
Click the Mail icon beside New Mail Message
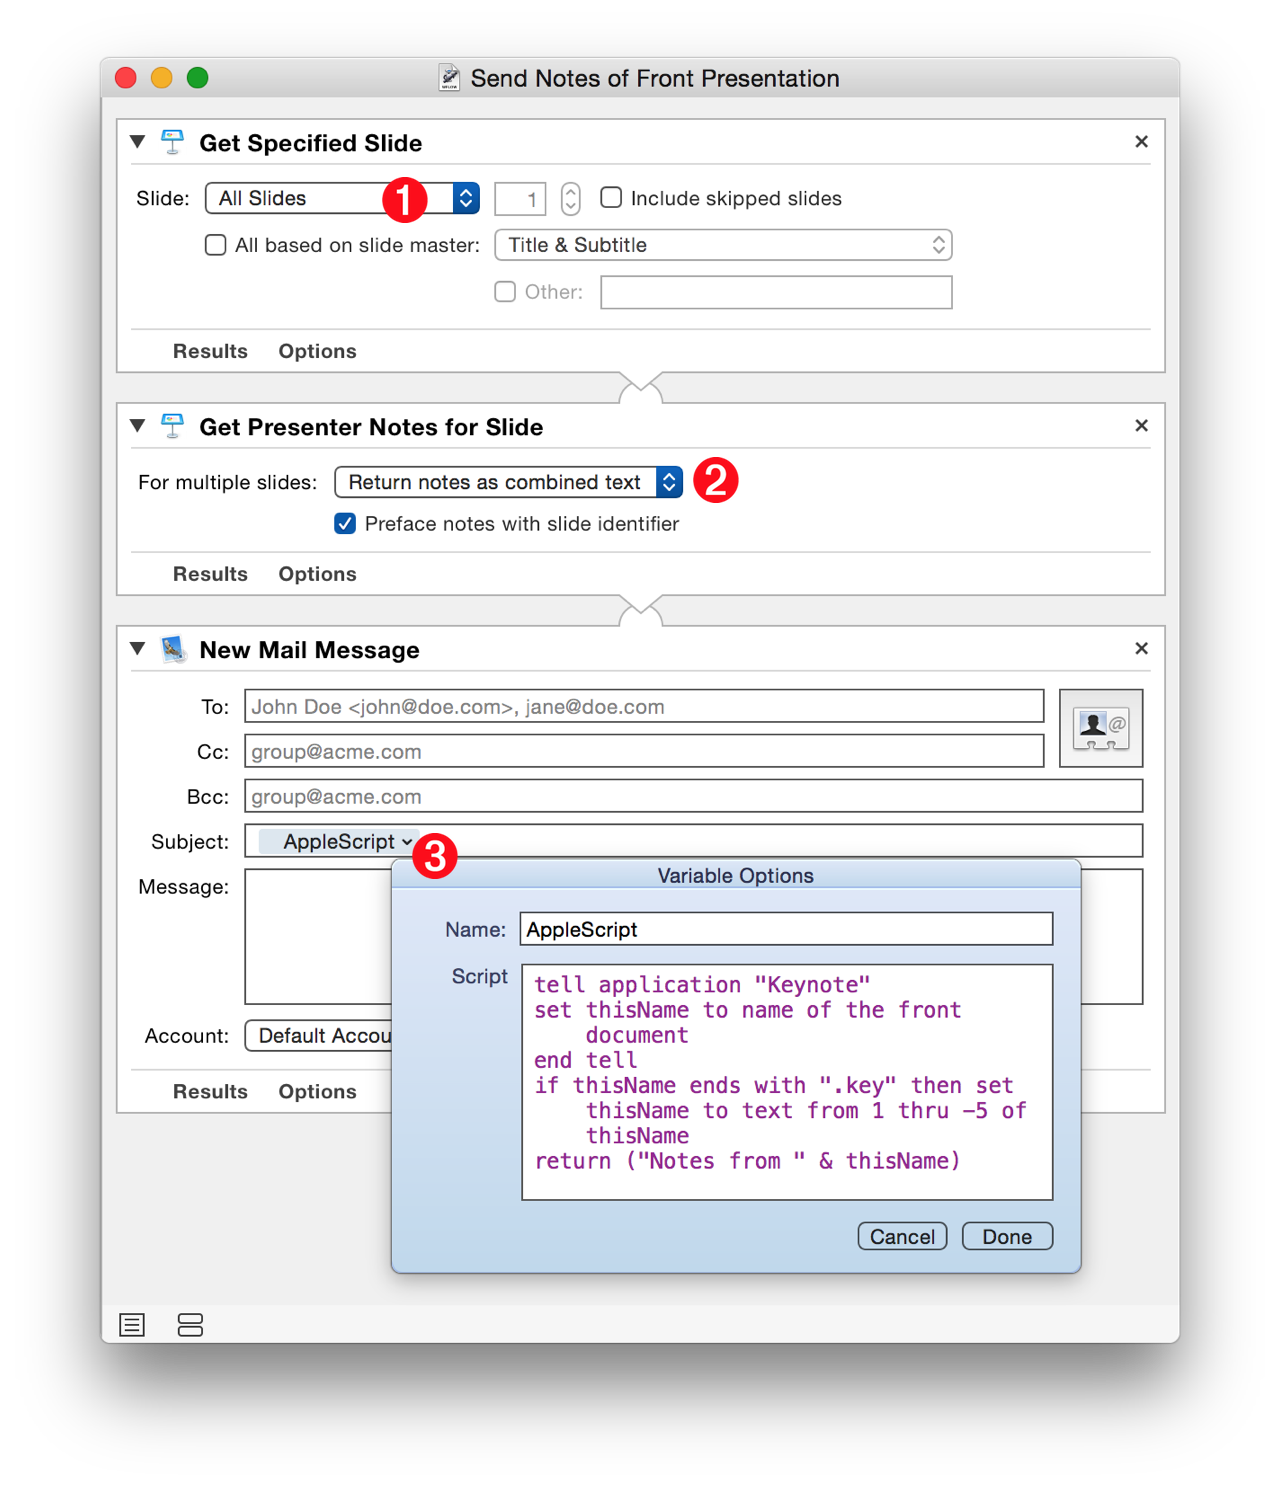(x=173, y=649)
